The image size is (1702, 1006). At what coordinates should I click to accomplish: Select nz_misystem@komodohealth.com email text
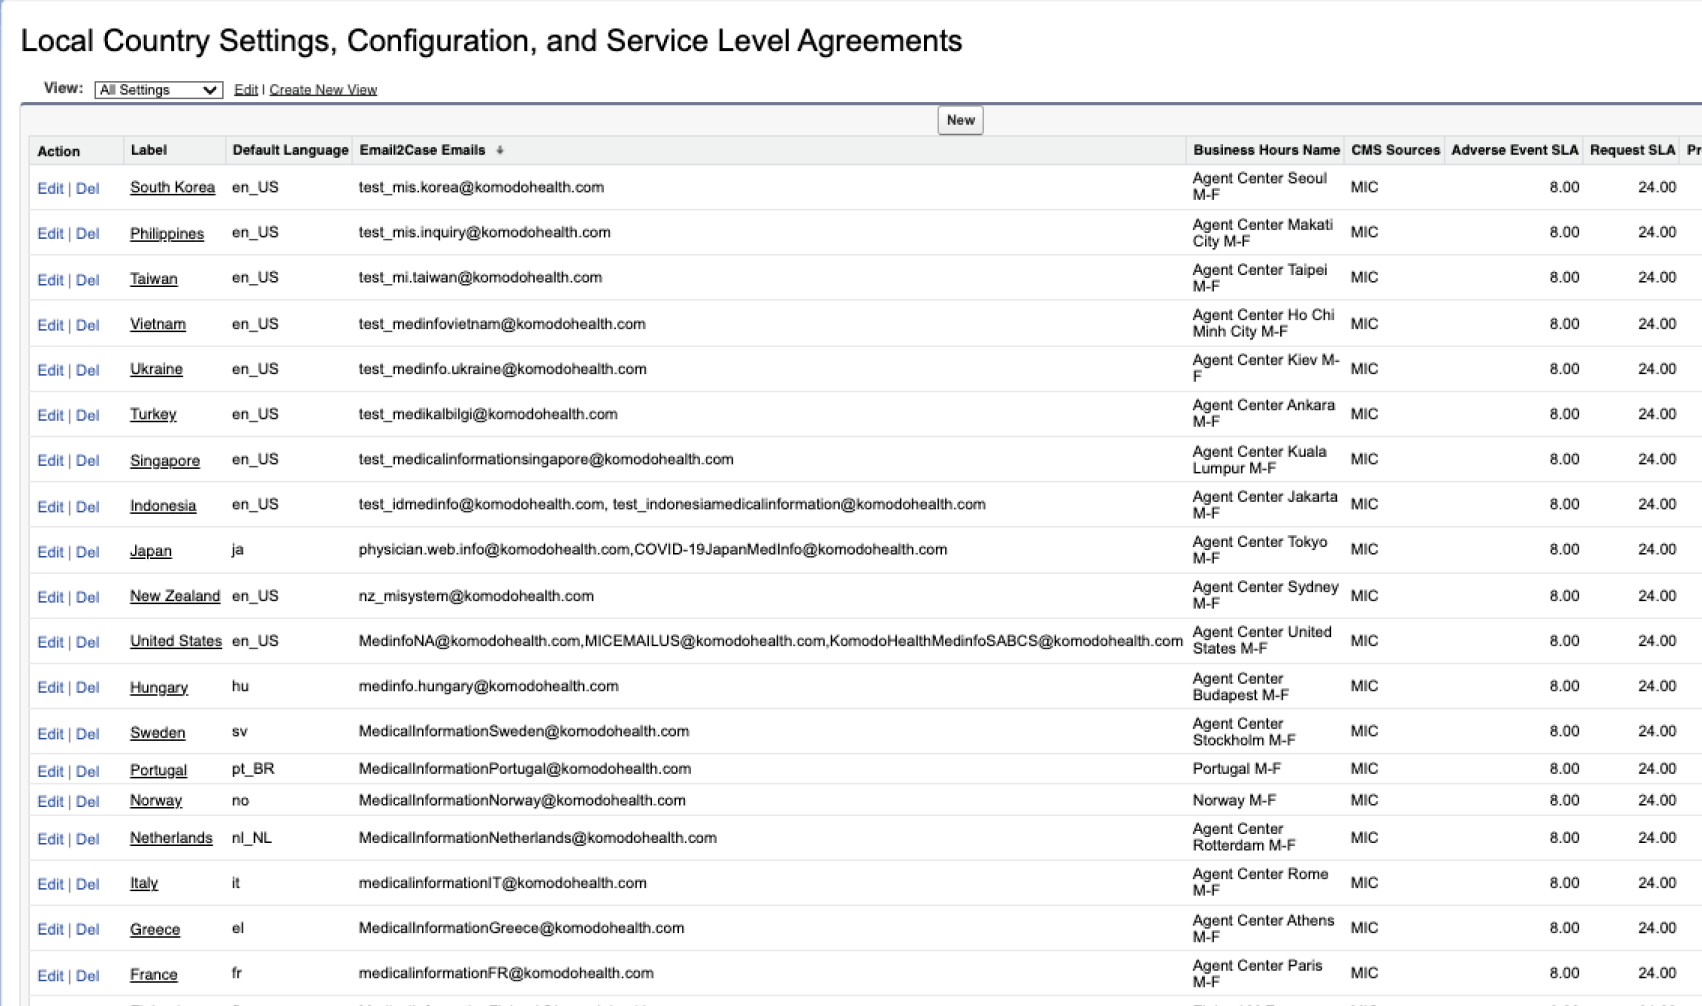click(x=476, y=596)
